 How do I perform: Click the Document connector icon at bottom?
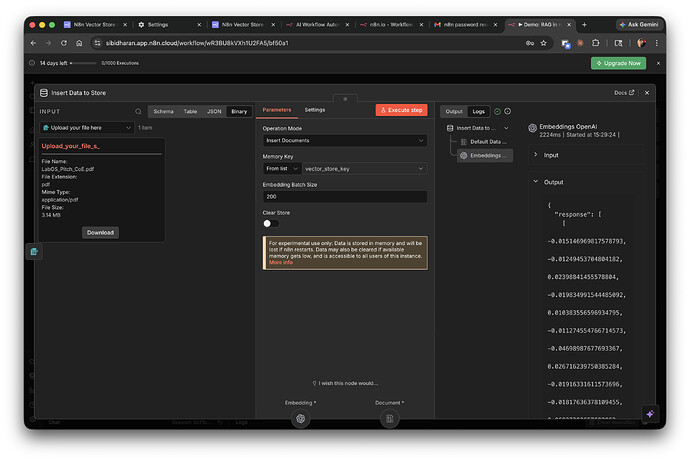(x=389, y=419)
